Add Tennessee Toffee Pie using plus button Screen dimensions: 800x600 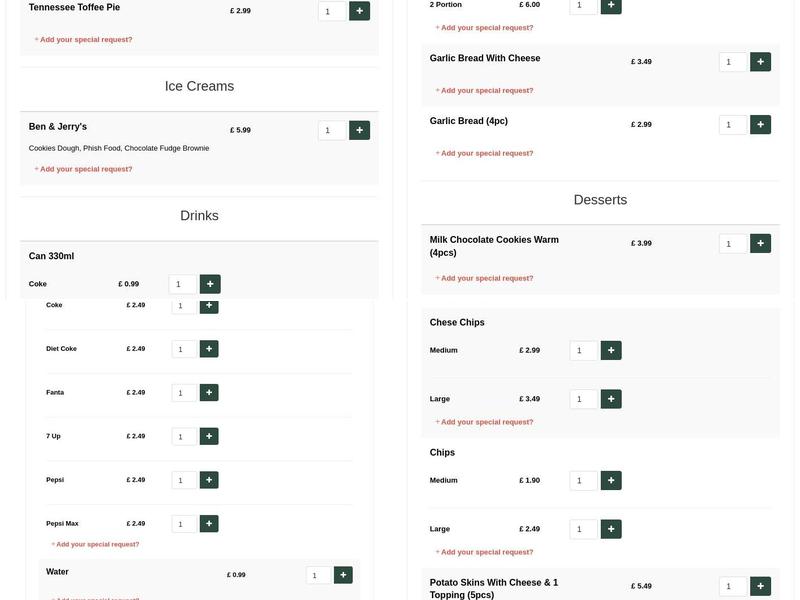pos(359,11)
